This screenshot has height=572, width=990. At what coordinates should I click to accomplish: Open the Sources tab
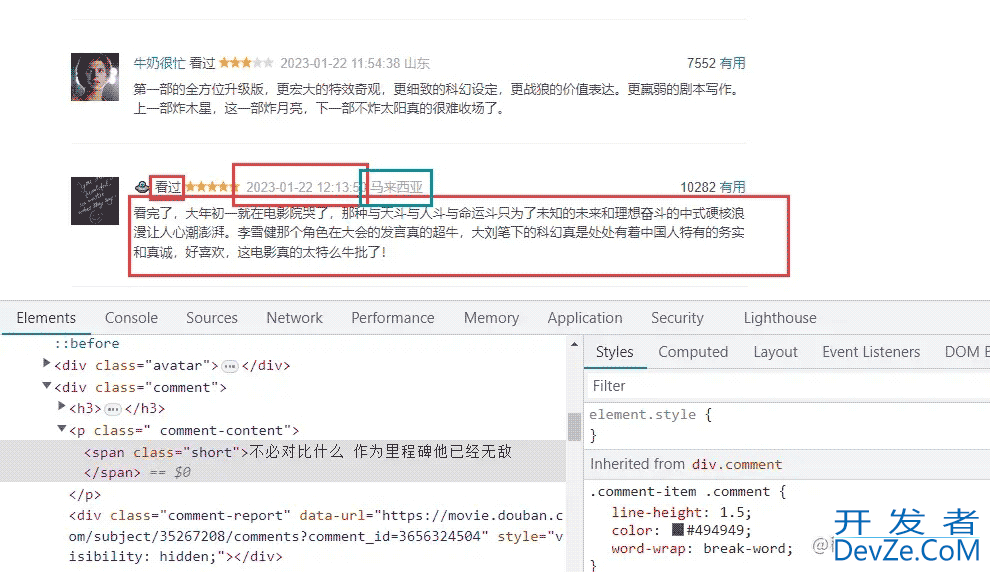pyautogui.click(x=212, y=318)
